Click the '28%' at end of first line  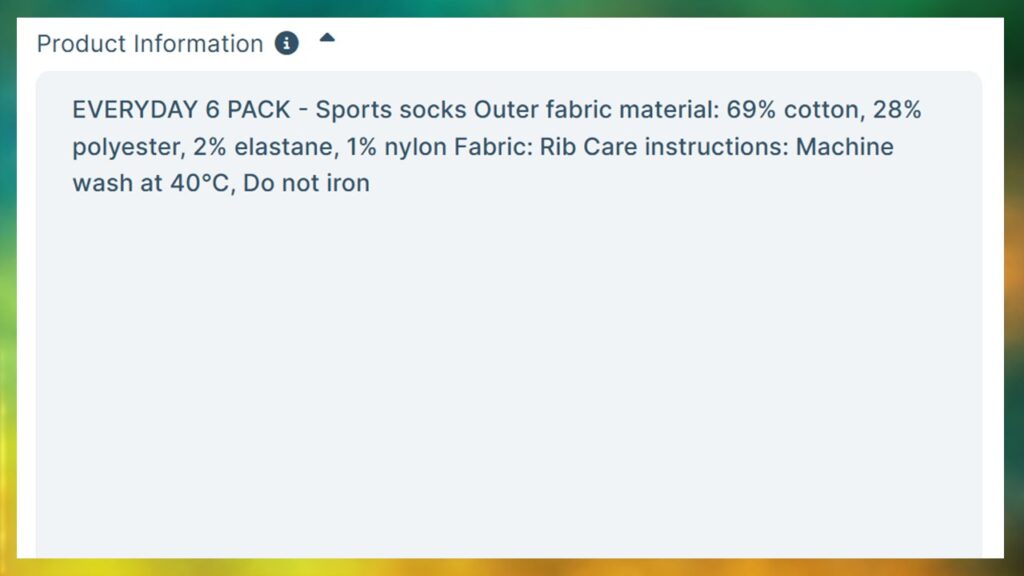click(x=897, y=109)
